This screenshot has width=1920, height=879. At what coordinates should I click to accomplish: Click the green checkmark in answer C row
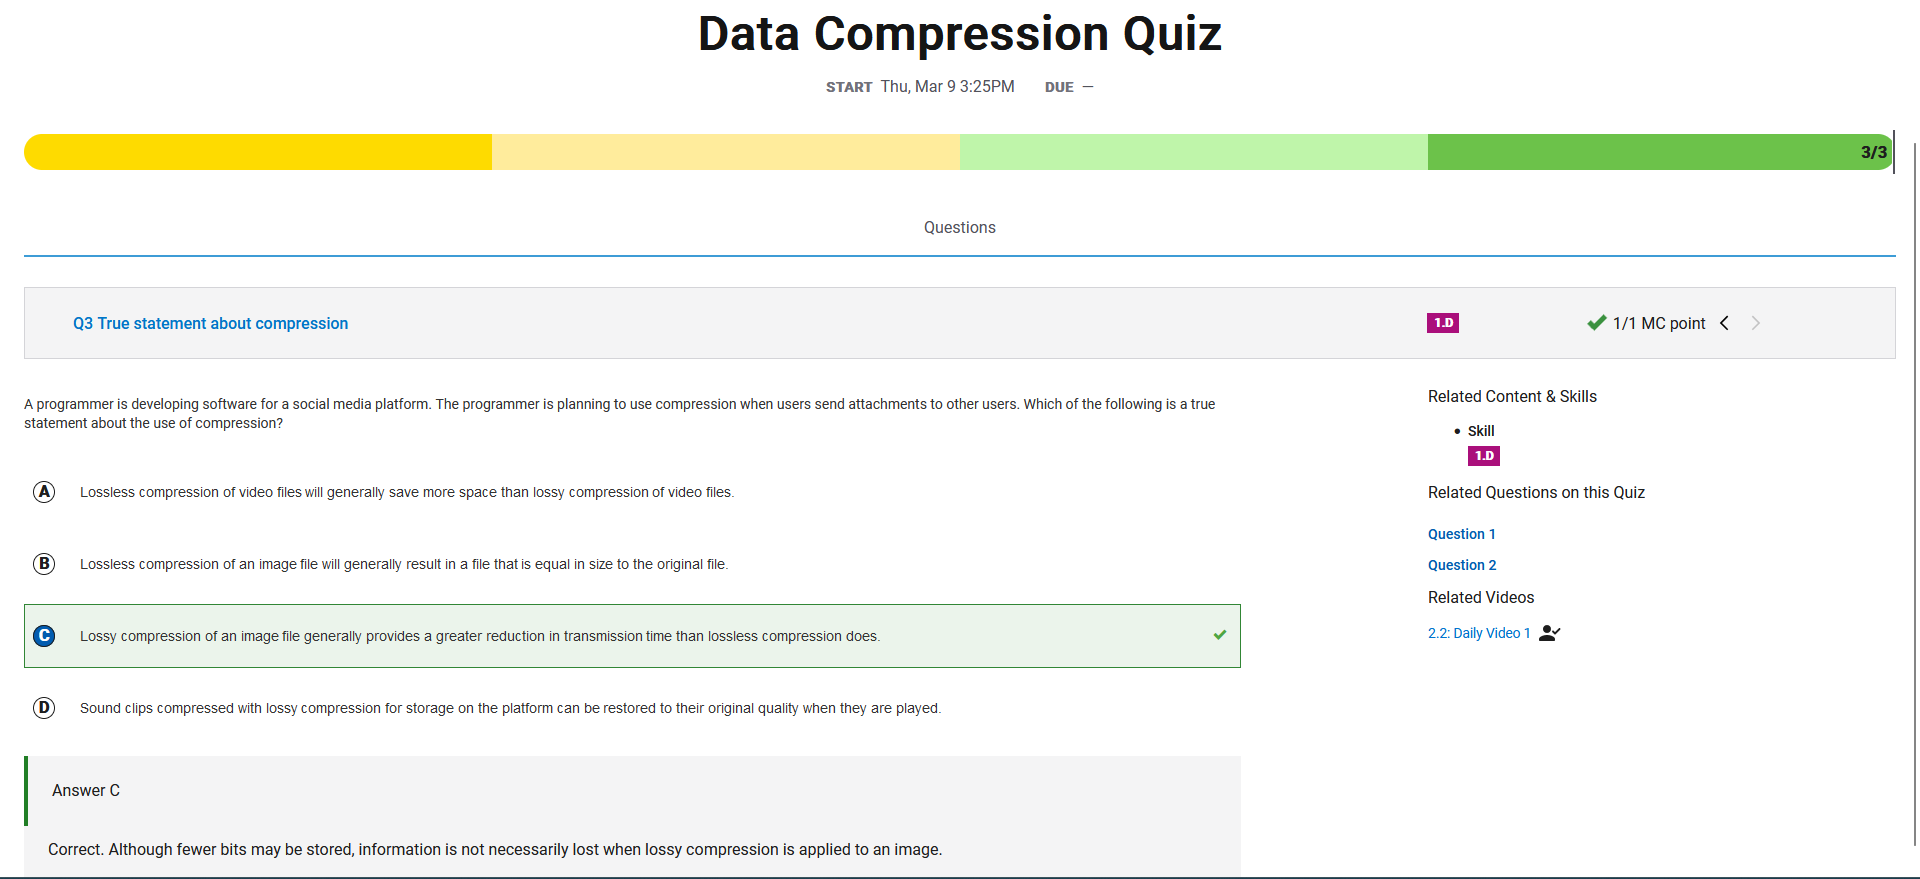(1220, 635)
